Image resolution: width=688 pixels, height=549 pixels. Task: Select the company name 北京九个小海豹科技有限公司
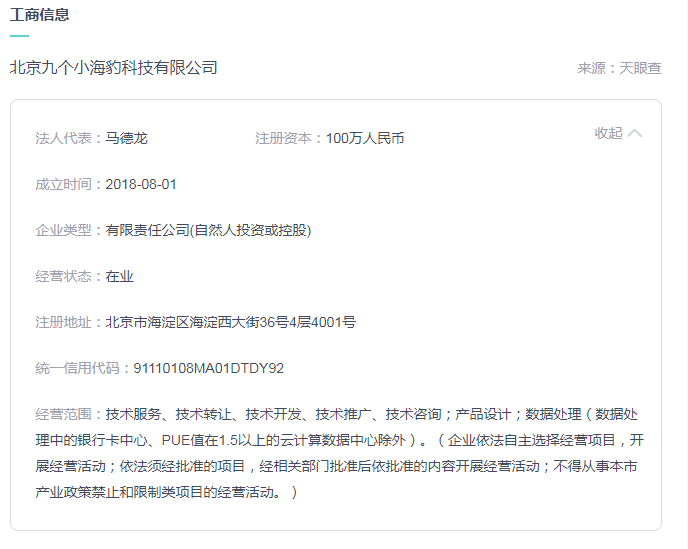point(114,68)
